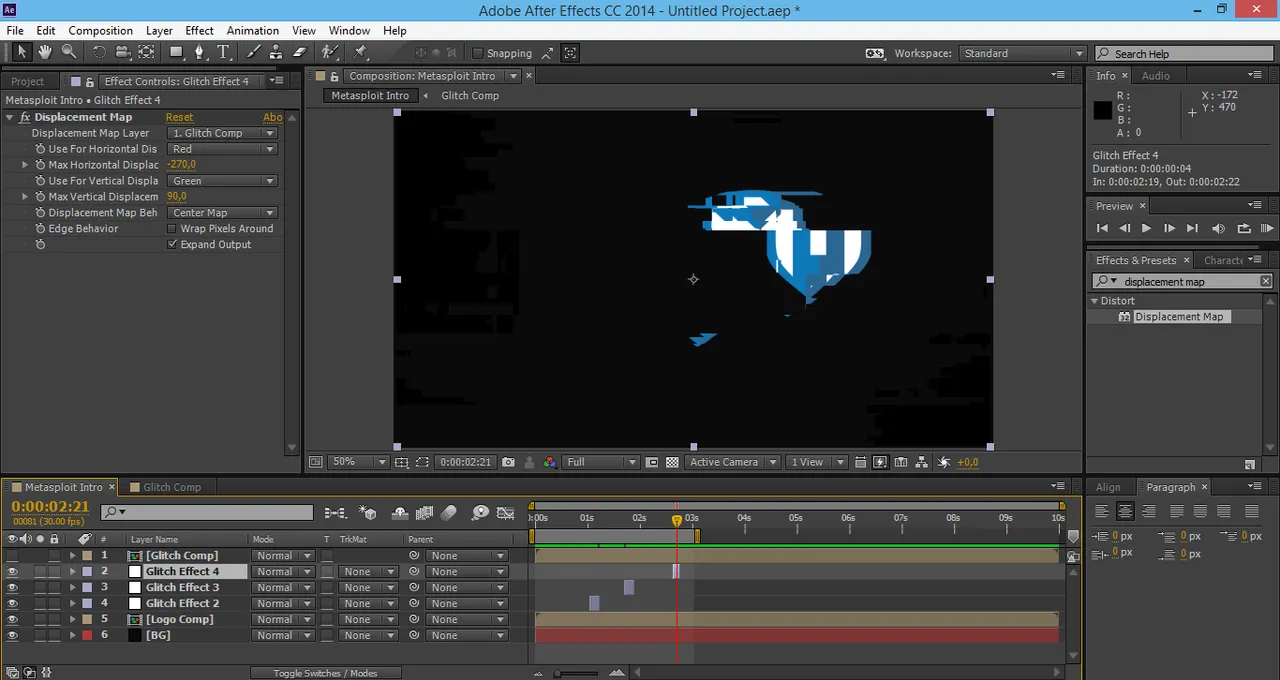Viewport: 1280px width, 680px height.
Task: Hide the Glitch Effect 2 layer
Action: pos(12,604)
